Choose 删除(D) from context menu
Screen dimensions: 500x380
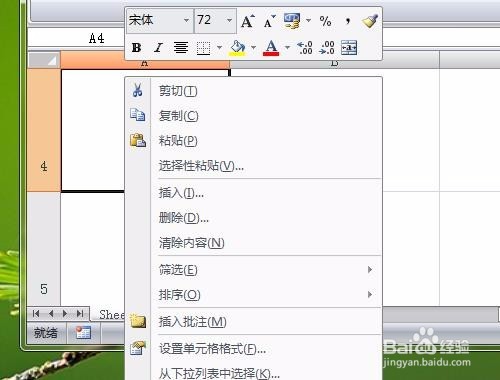coord(253,218)
